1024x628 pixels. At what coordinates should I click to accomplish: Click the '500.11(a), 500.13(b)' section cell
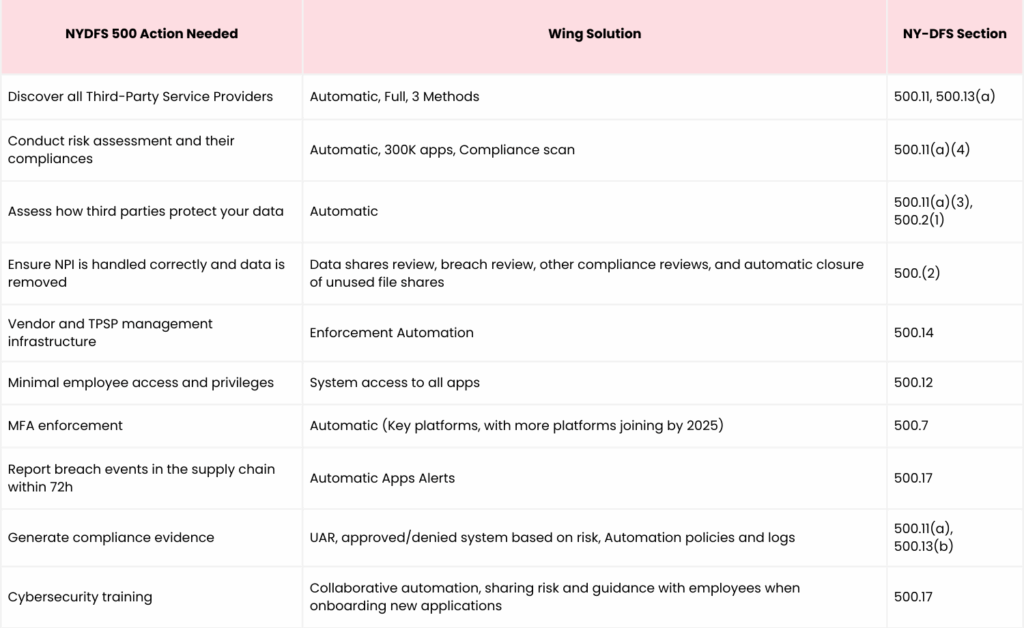point(955,538)
